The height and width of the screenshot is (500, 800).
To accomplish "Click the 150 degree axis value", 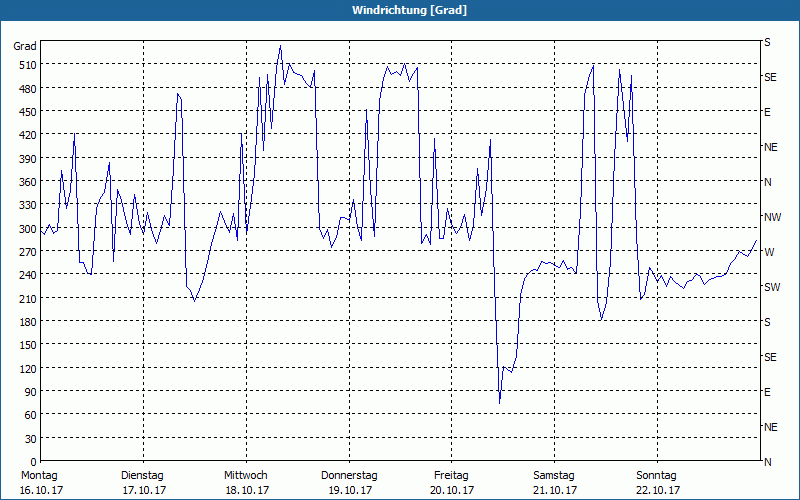I will coord(28,345).
